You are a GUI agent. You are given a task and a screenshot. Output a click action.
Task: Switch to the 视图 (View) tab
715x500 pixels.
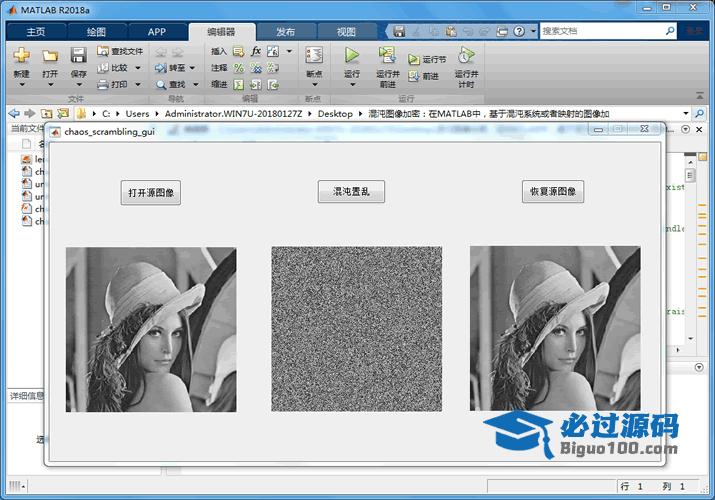pyautogui.click(x=346, y=32)
